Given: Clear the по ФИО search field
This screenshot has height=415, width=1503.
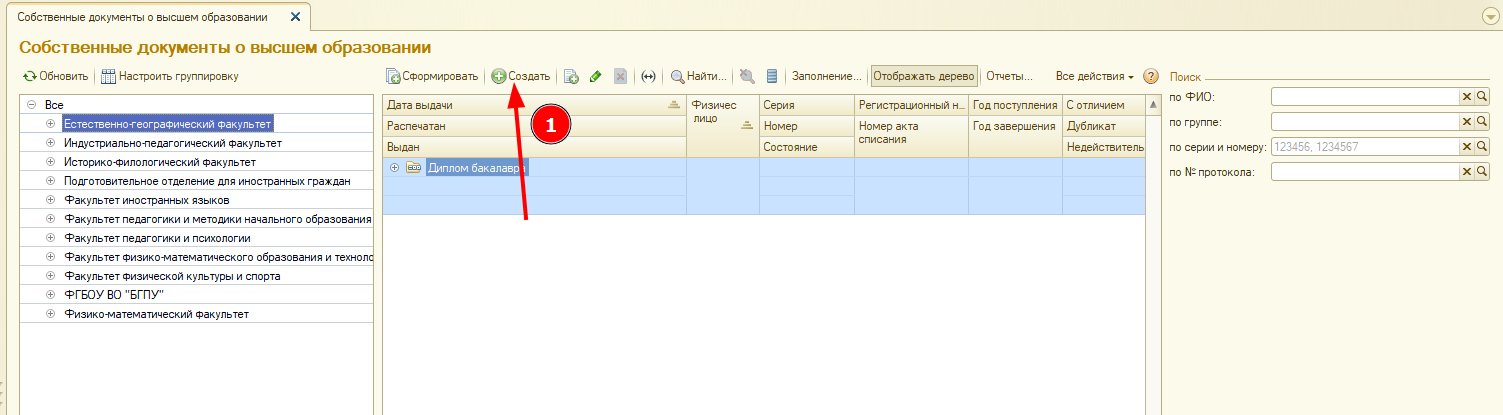Looking at the screenshot, I should (1467, 96).
